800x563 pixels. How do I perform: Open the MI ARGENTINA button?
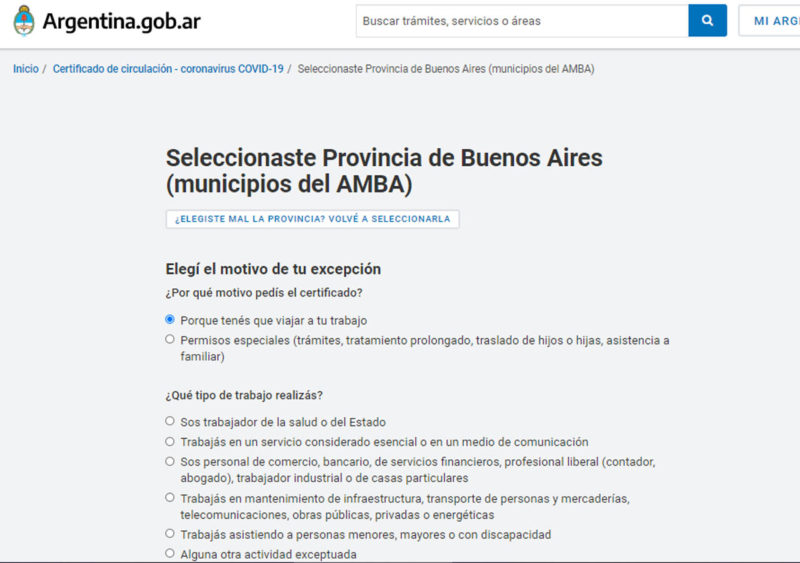[770, 21]
